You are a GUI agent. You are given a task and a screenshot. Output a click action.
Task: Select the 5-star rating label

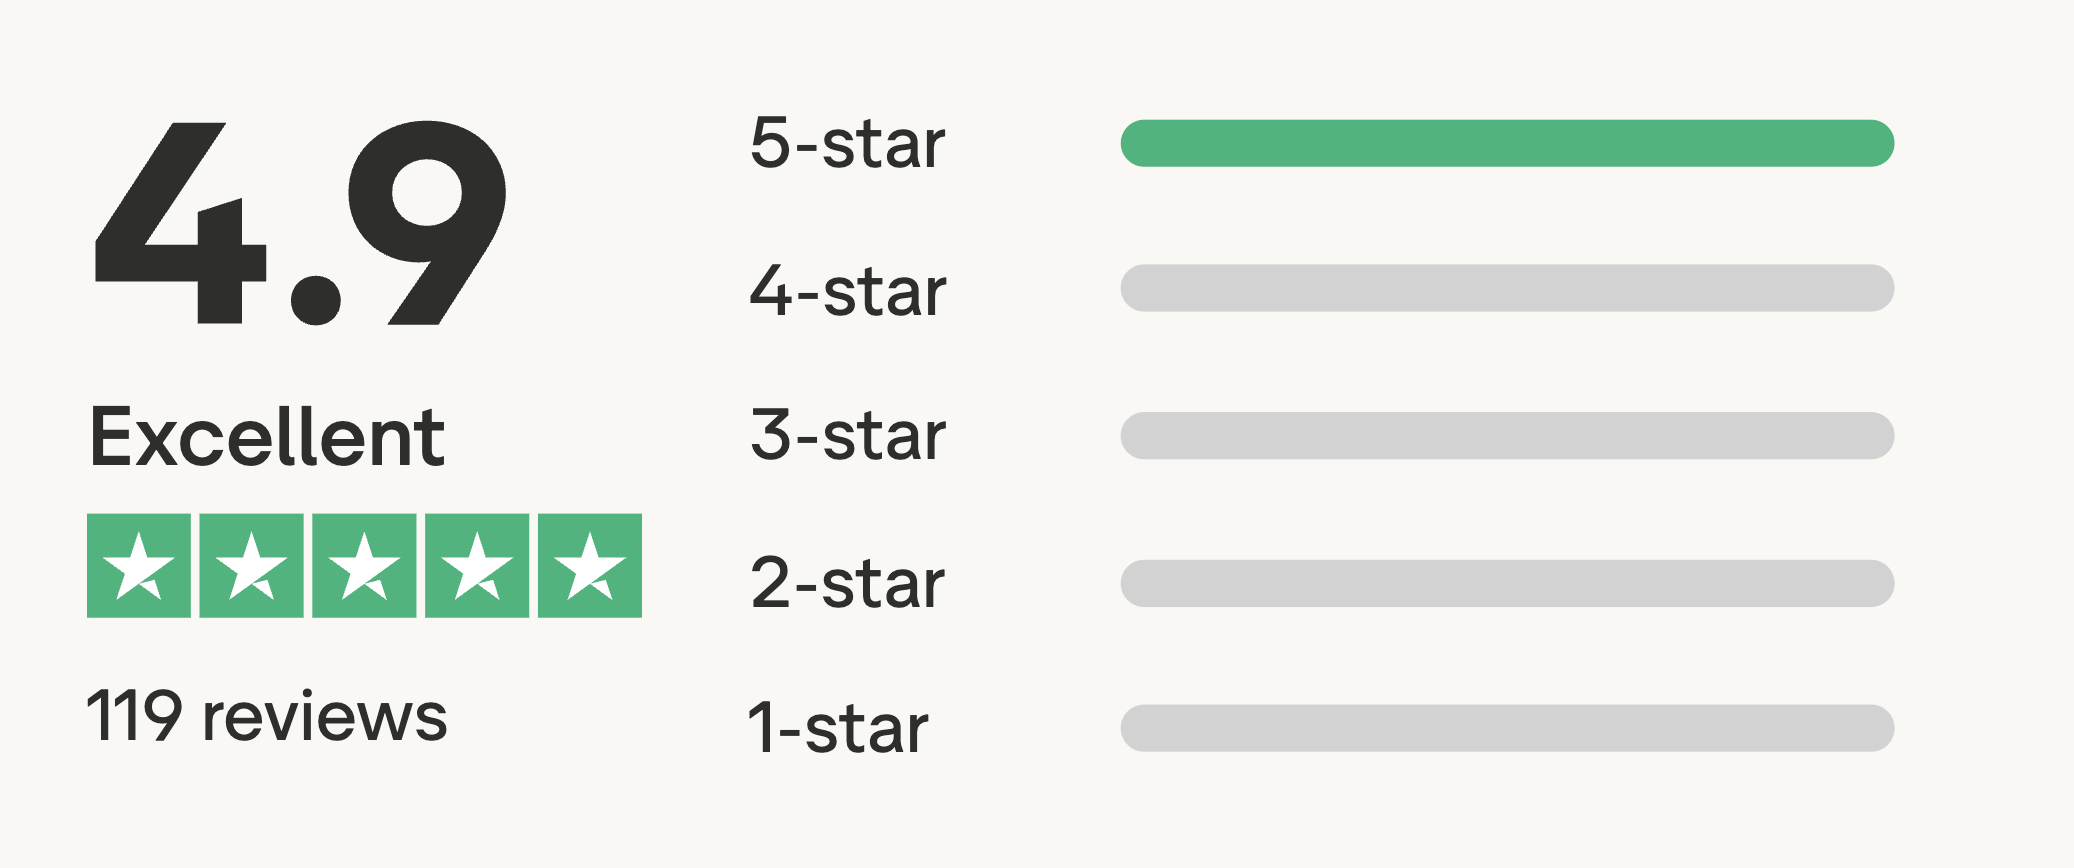[x=847, y=143]
